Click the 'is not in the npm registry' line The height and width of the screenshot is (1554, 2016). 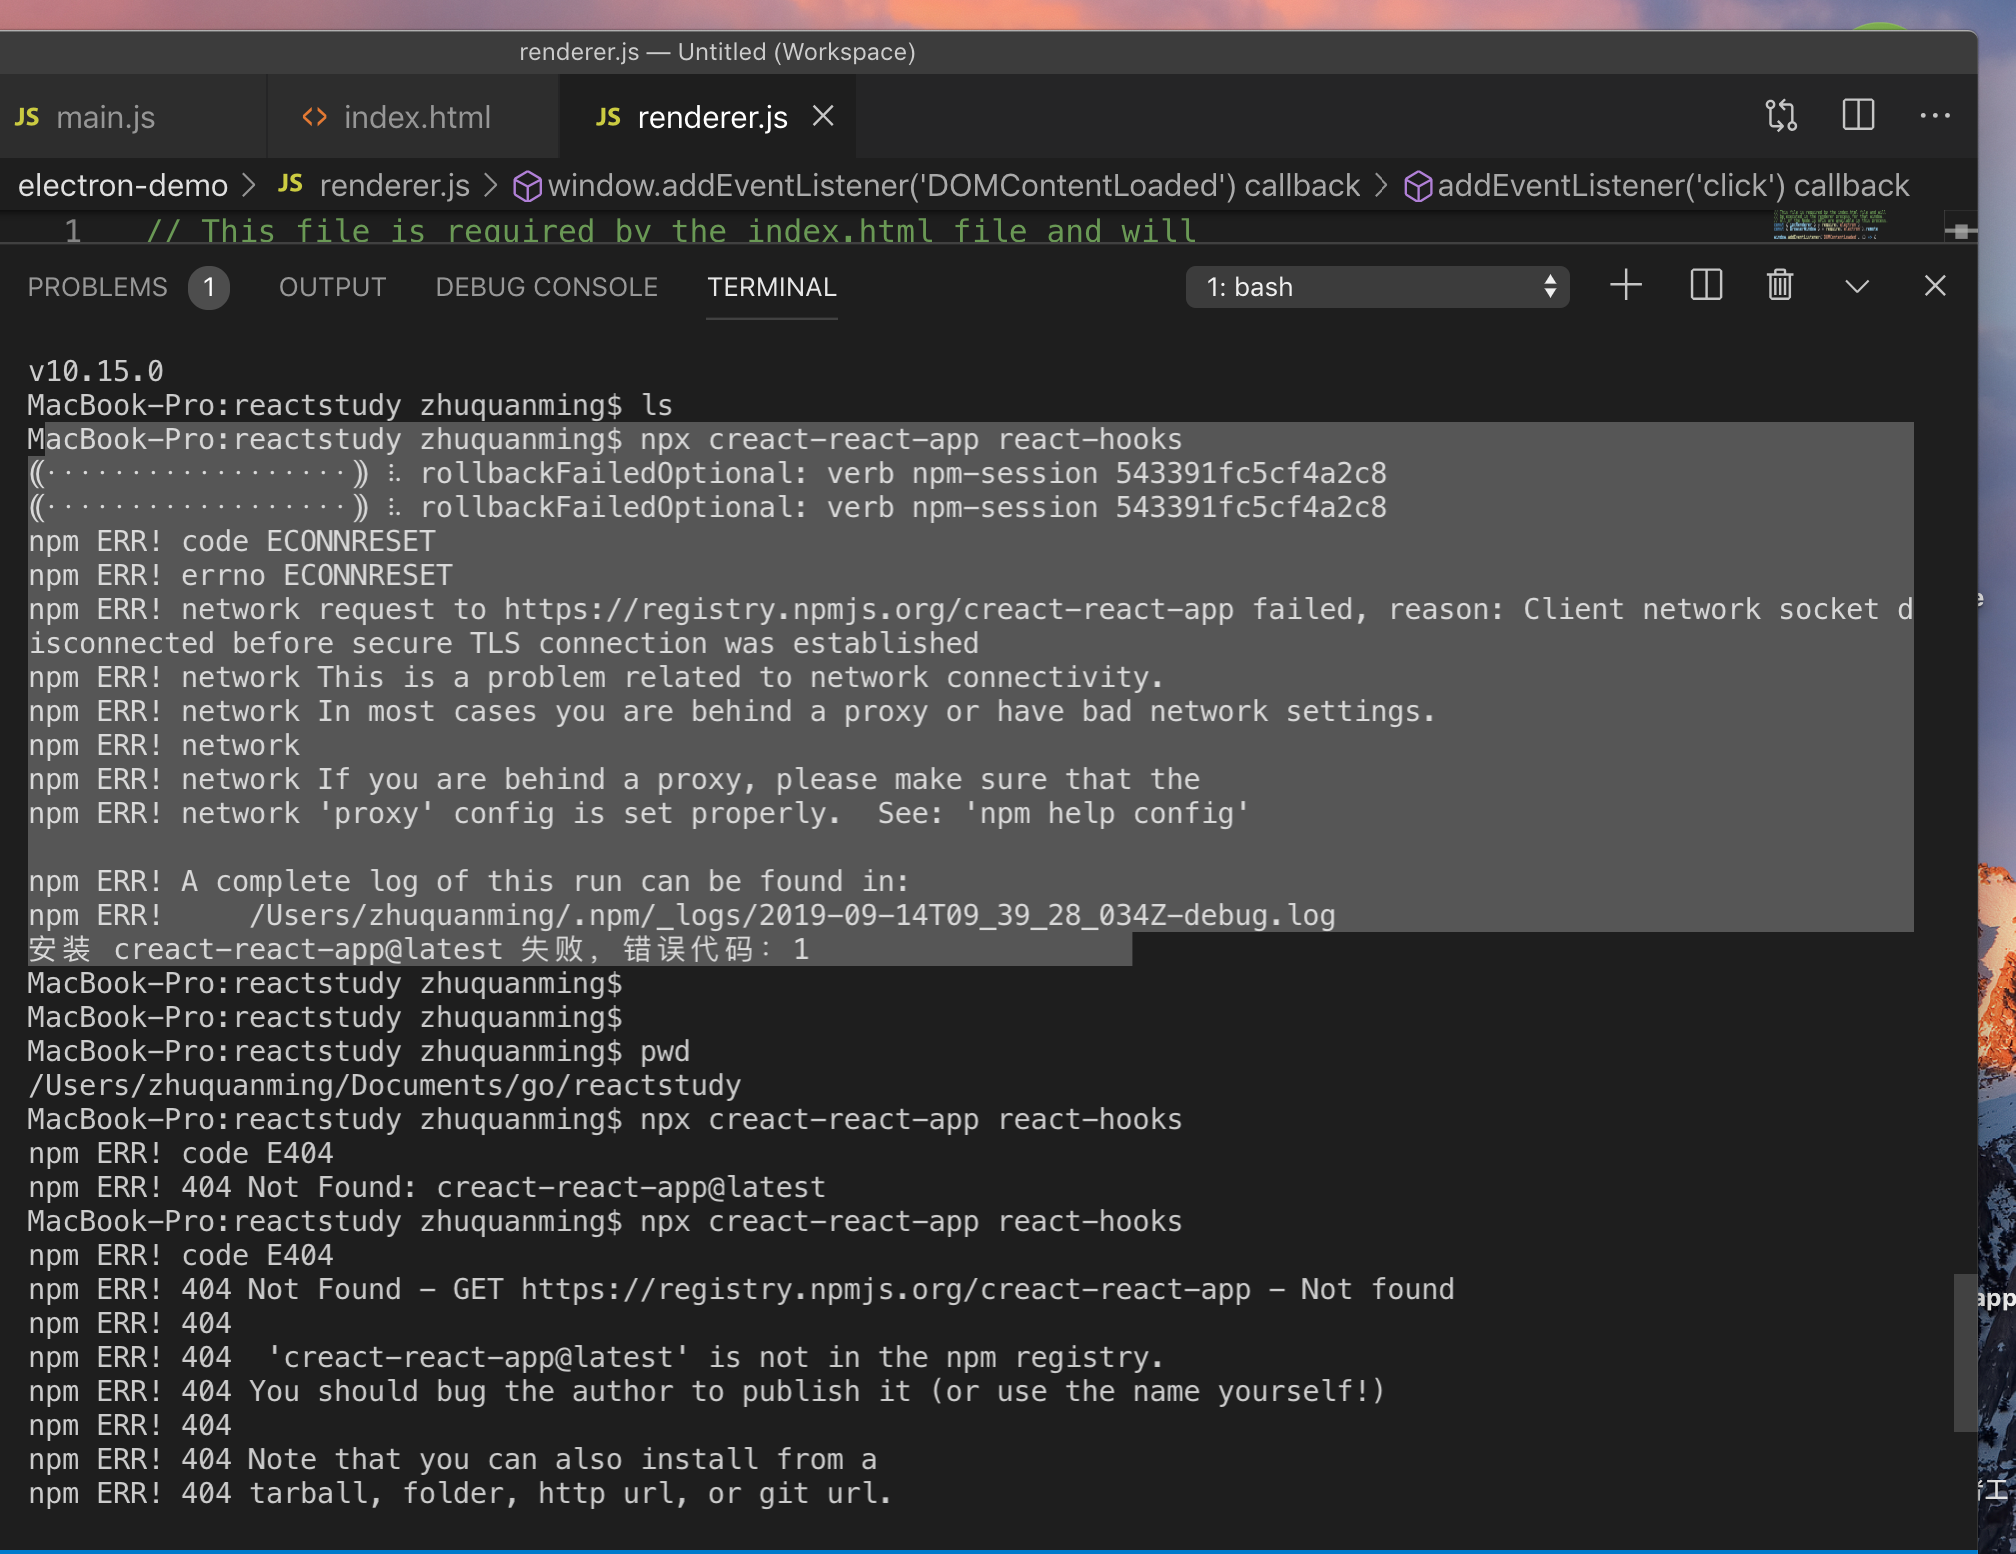click(x=596, y=1357)
